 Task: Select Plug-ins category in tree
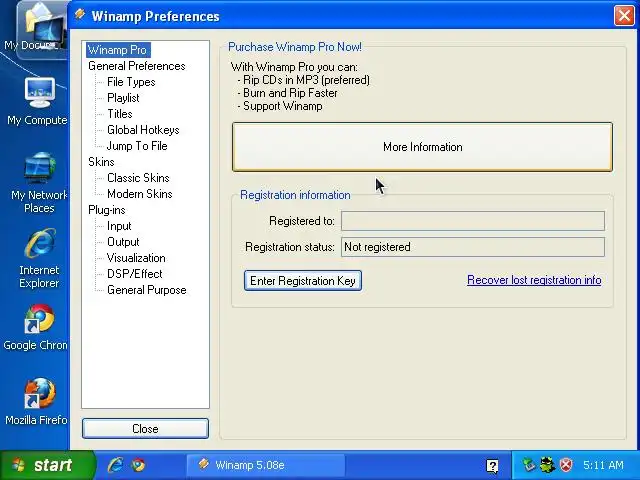point(107,210)
